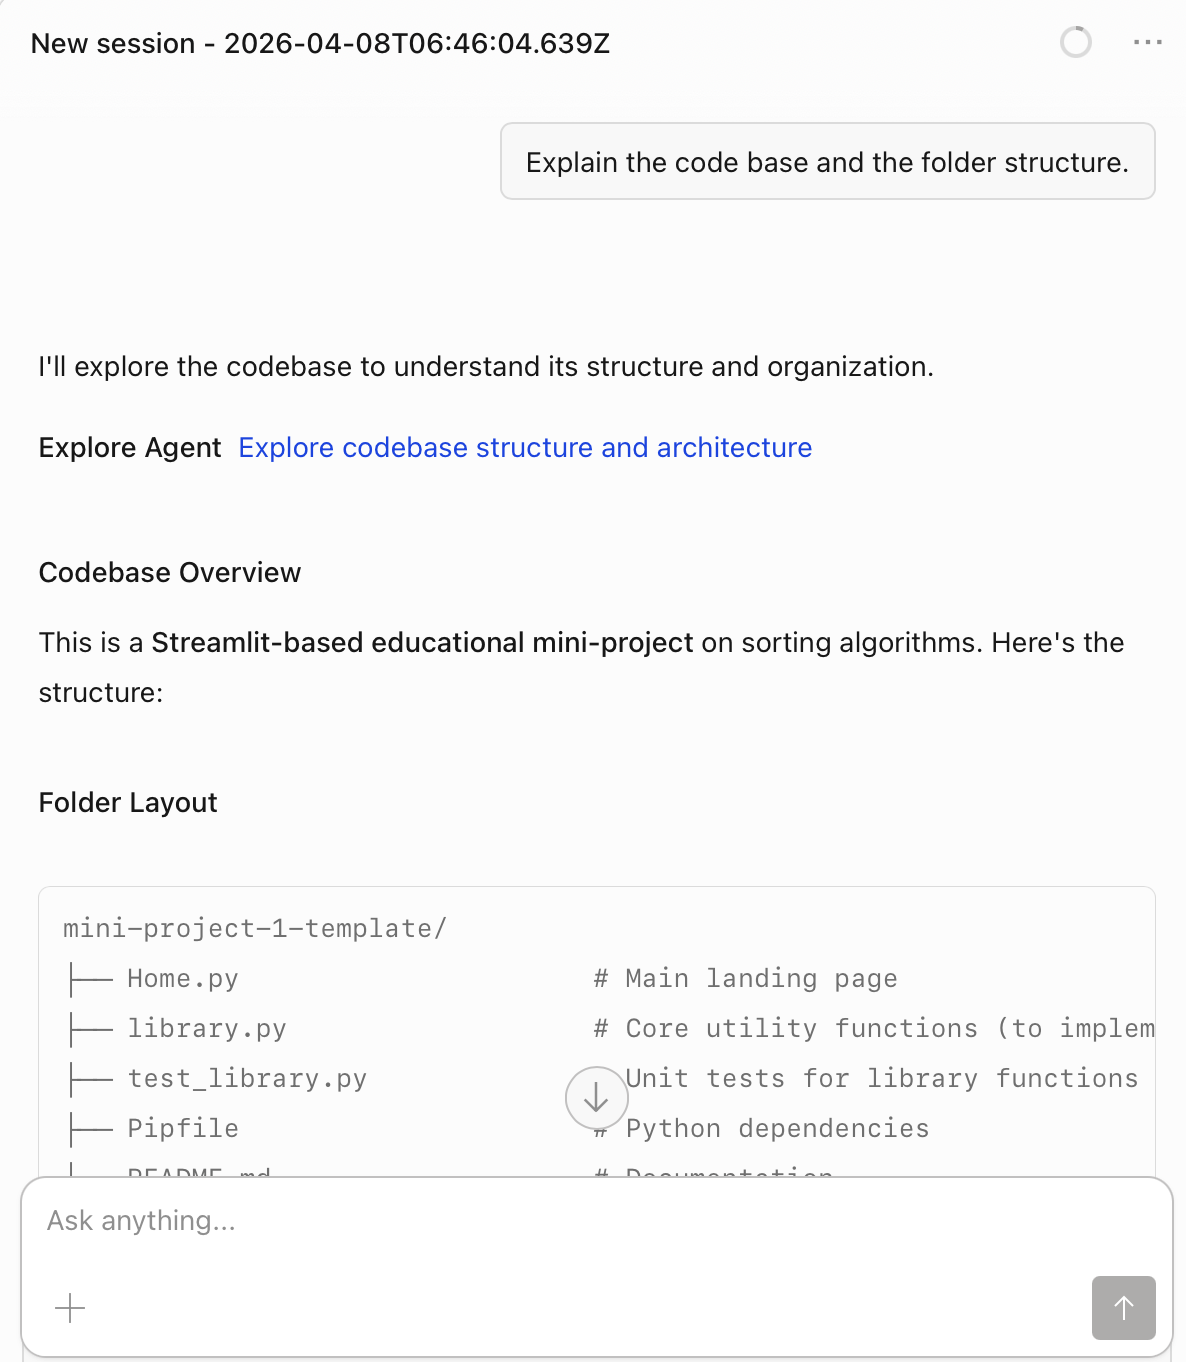
Task: Click Home.py in the folder tree
Action: pos(183,979)
